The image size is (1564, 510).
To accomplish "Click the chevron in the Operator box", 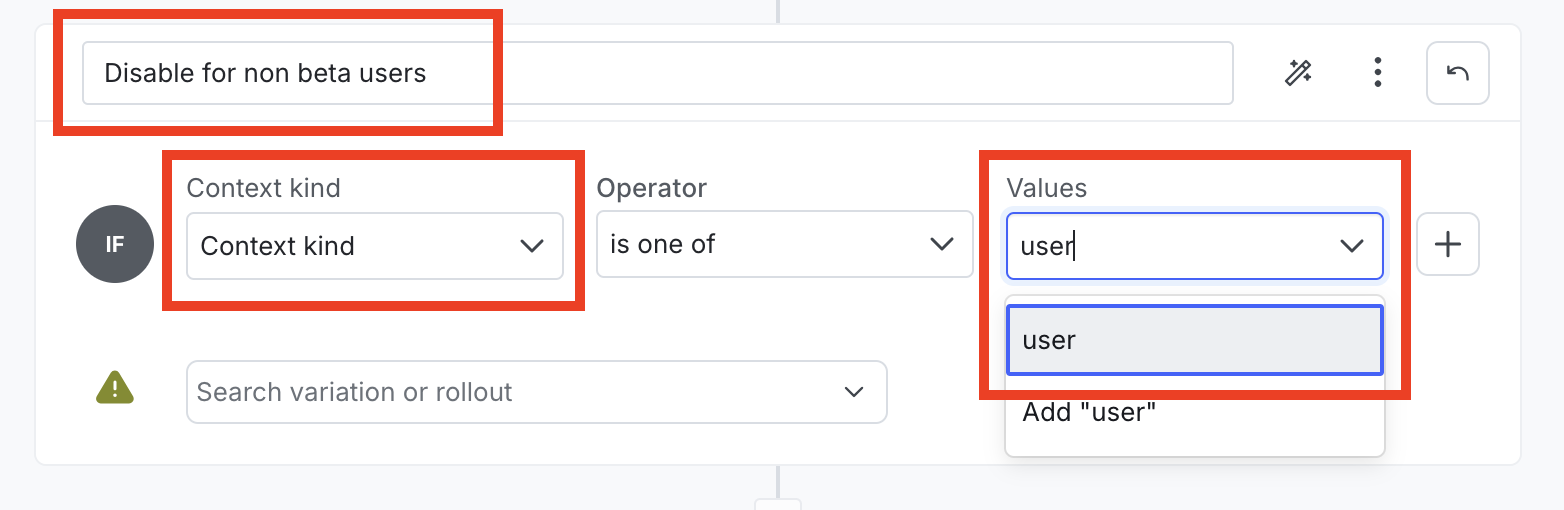I will [x=941, y=245].
